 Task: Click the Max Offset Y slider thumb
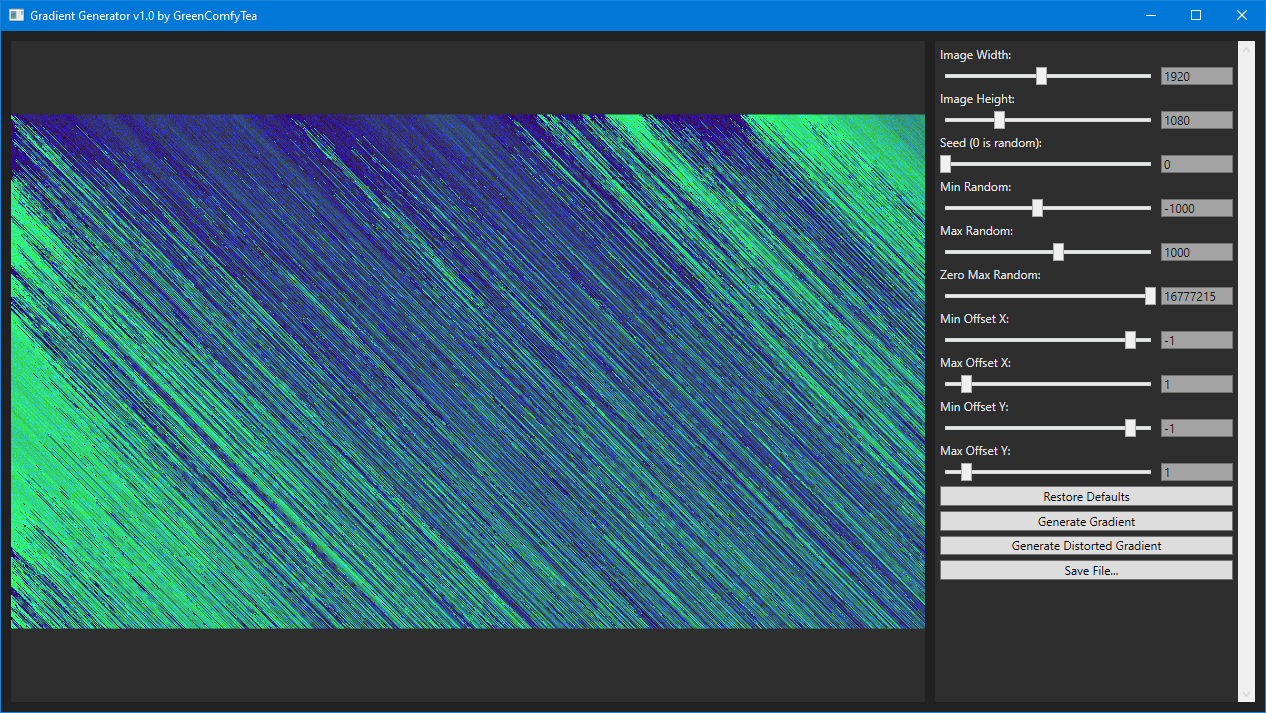tap(966, 472)
